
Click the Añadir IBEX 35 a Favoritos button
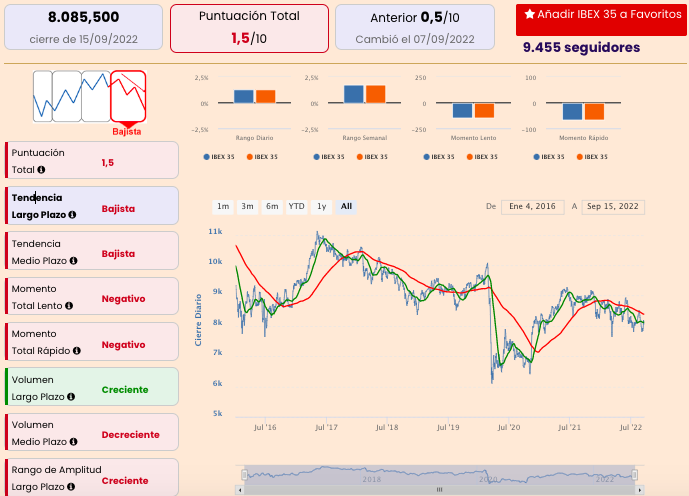[601, 20]
